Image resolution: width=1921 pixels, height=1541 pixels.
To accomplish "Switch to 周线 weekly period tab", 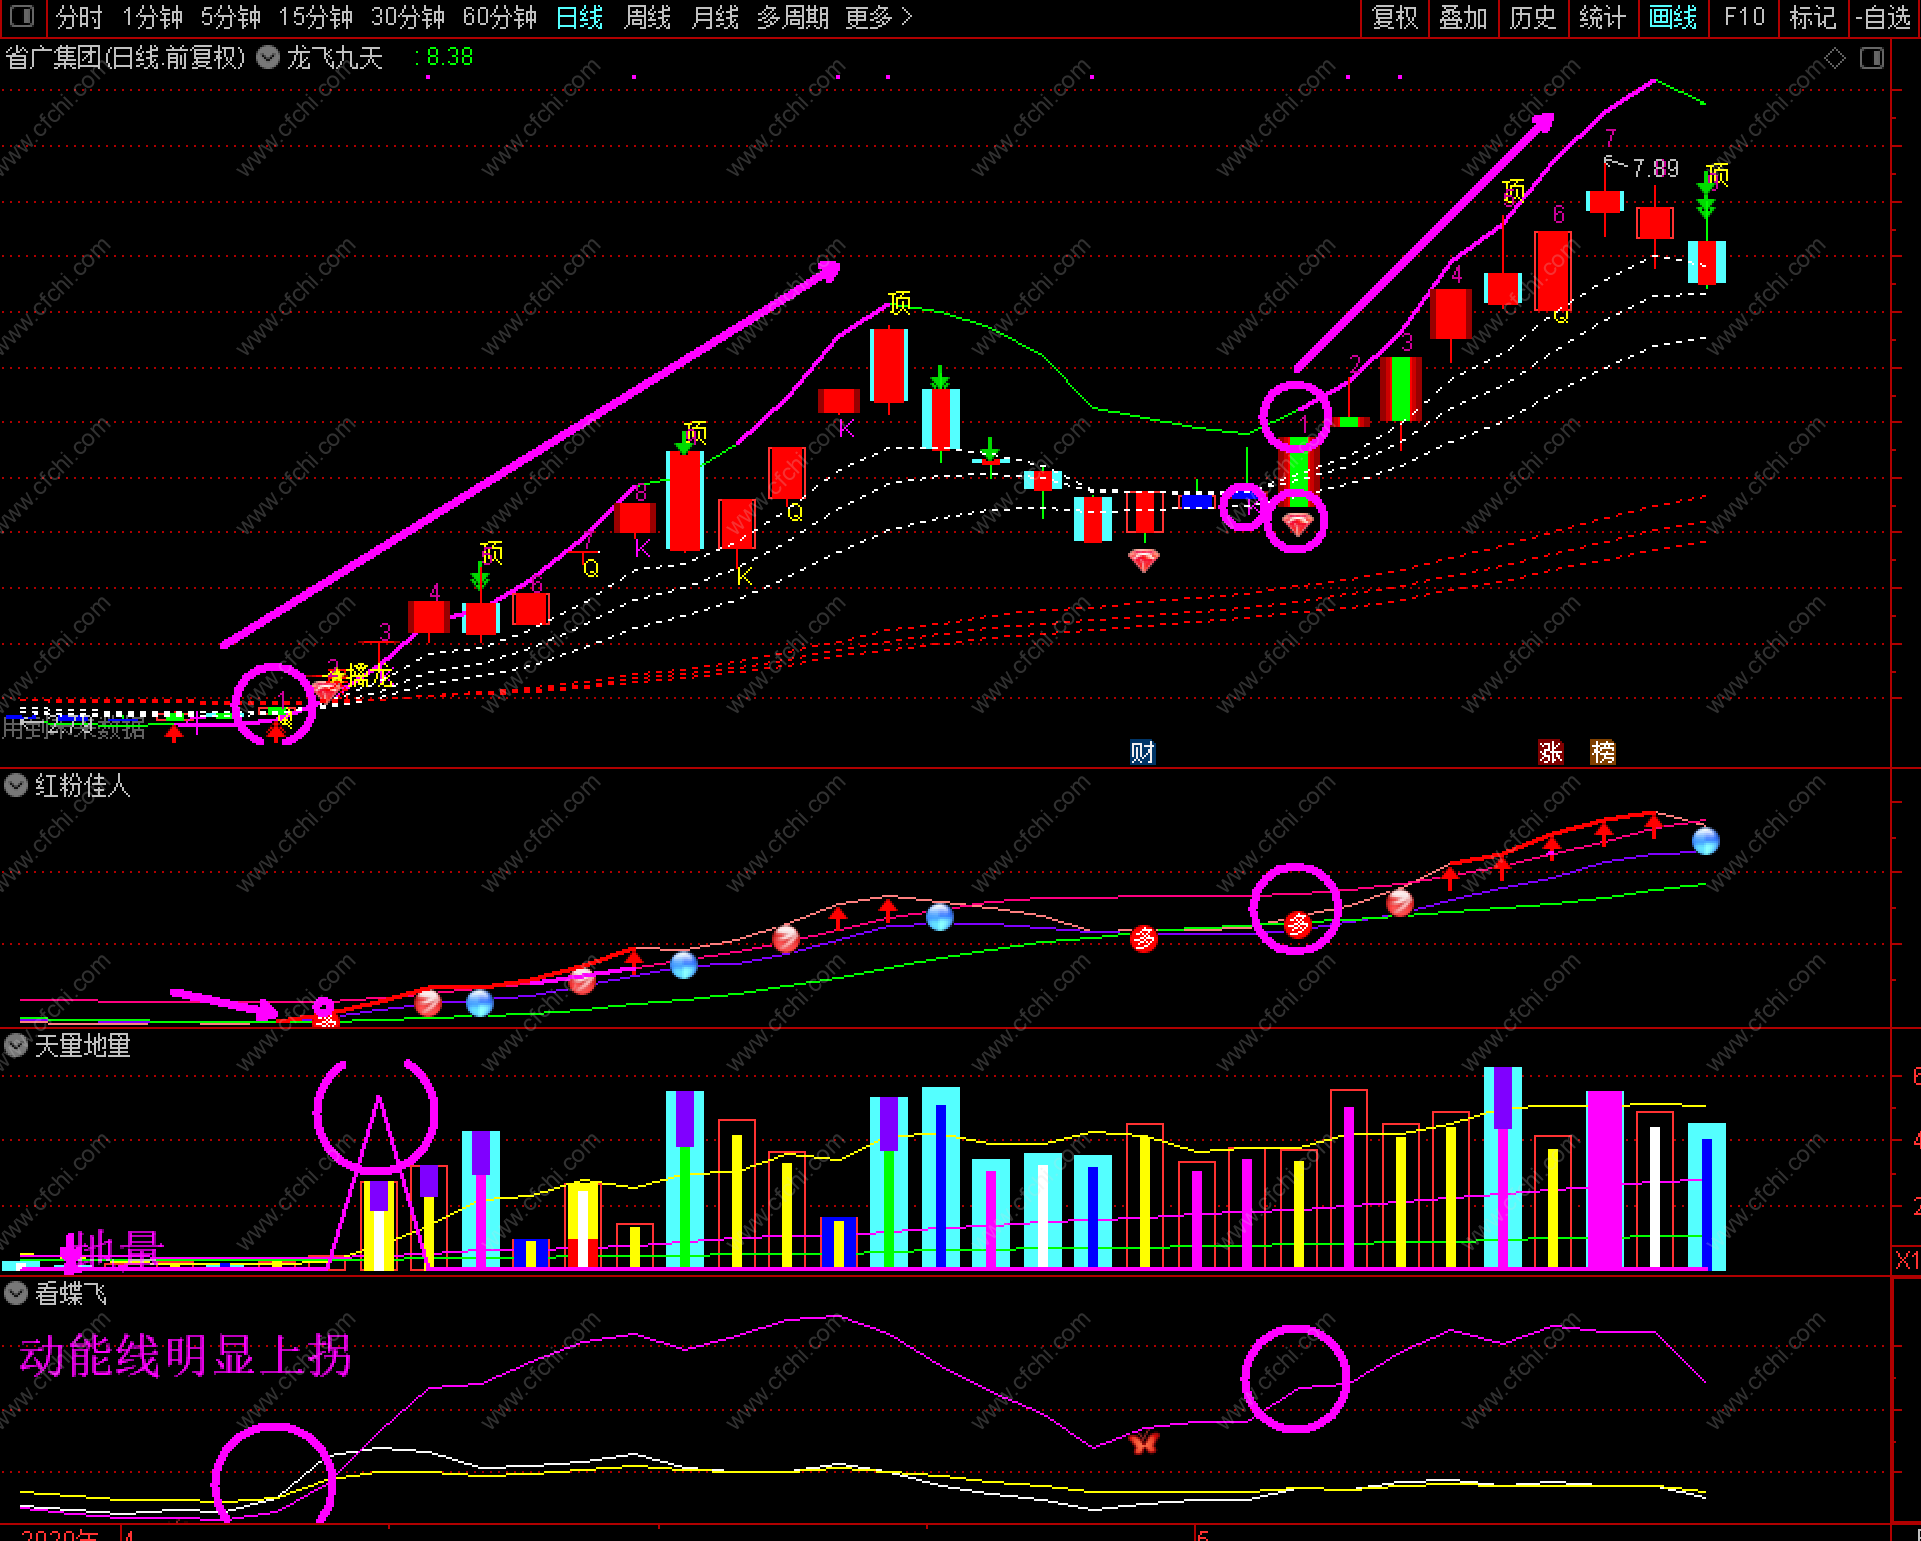I will 647,17.
